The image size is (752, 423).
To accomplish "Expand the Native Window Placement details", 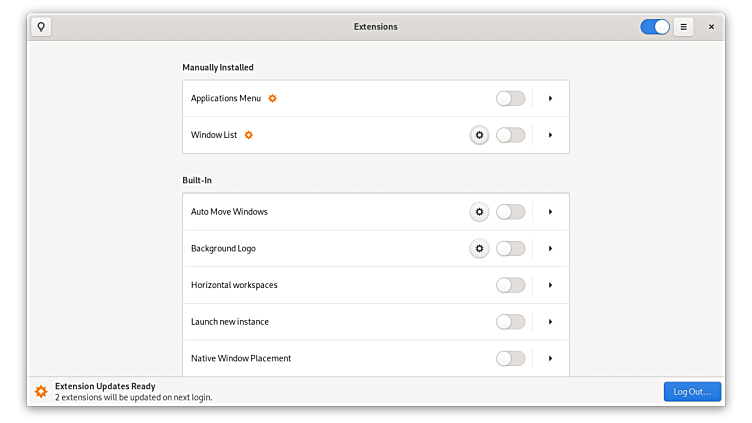I will pyautogui.click(x=550, y=358).
